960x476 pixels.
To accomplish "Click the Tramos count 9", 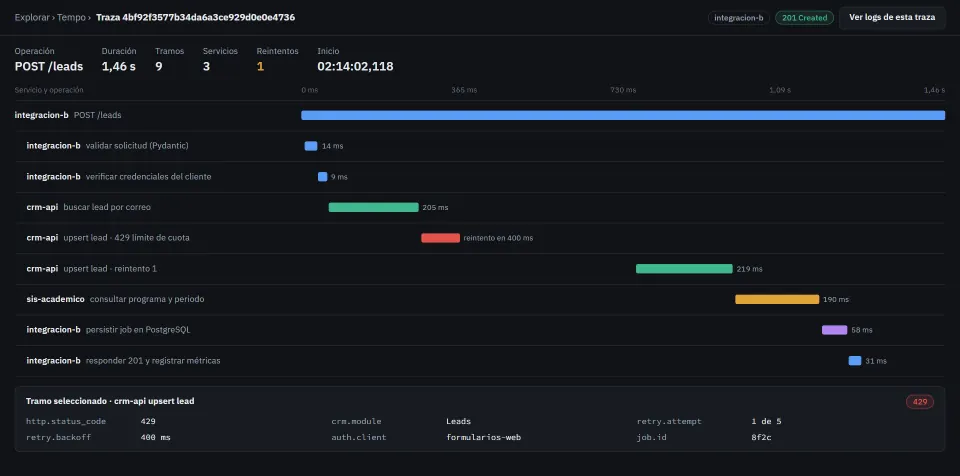I will (x=159, y=66).
